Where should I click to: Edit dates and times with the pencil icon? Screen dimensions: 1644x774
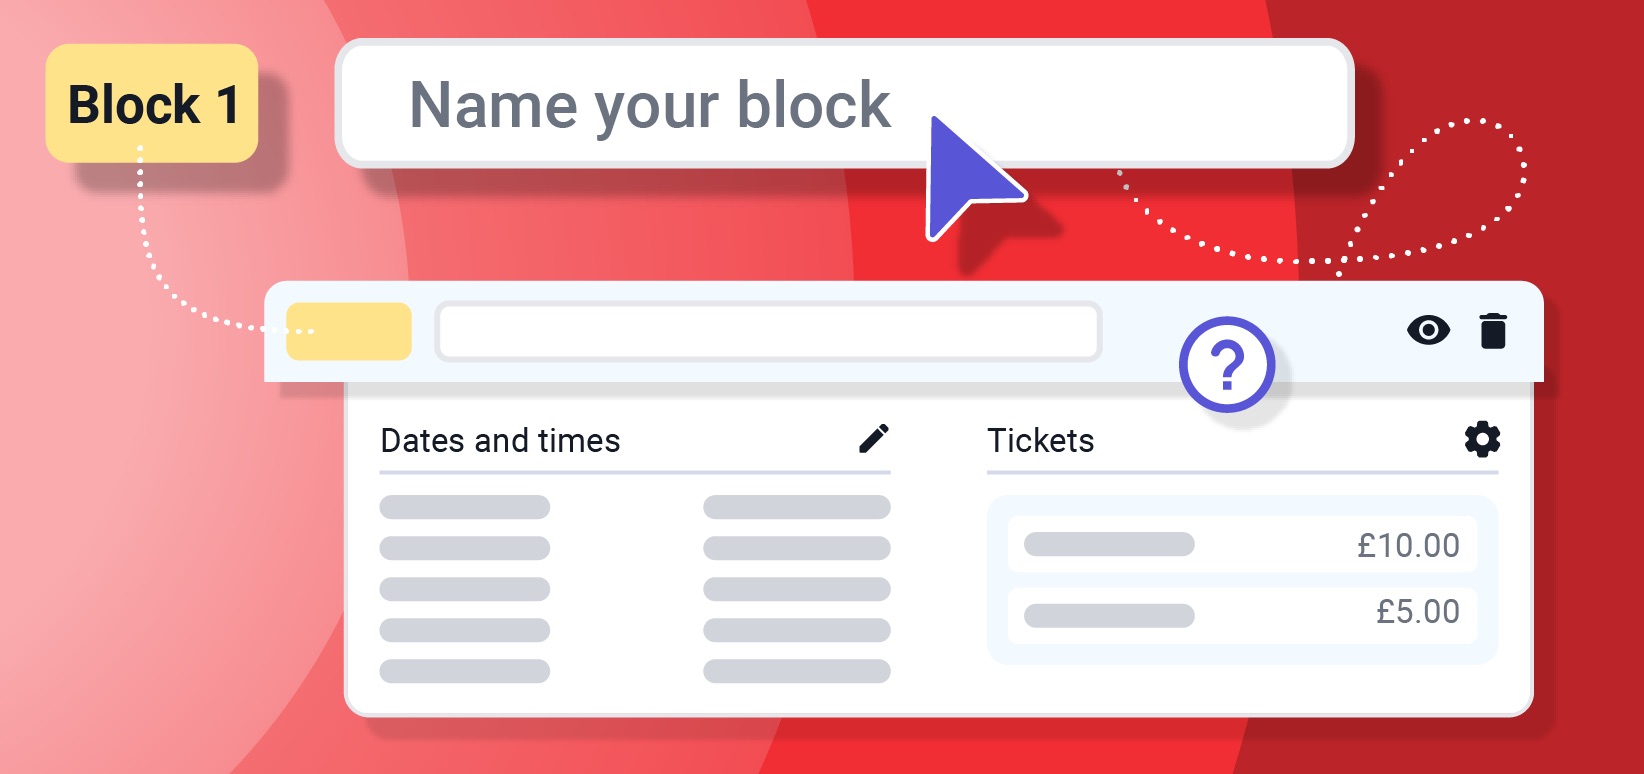[x=874, y=439]
